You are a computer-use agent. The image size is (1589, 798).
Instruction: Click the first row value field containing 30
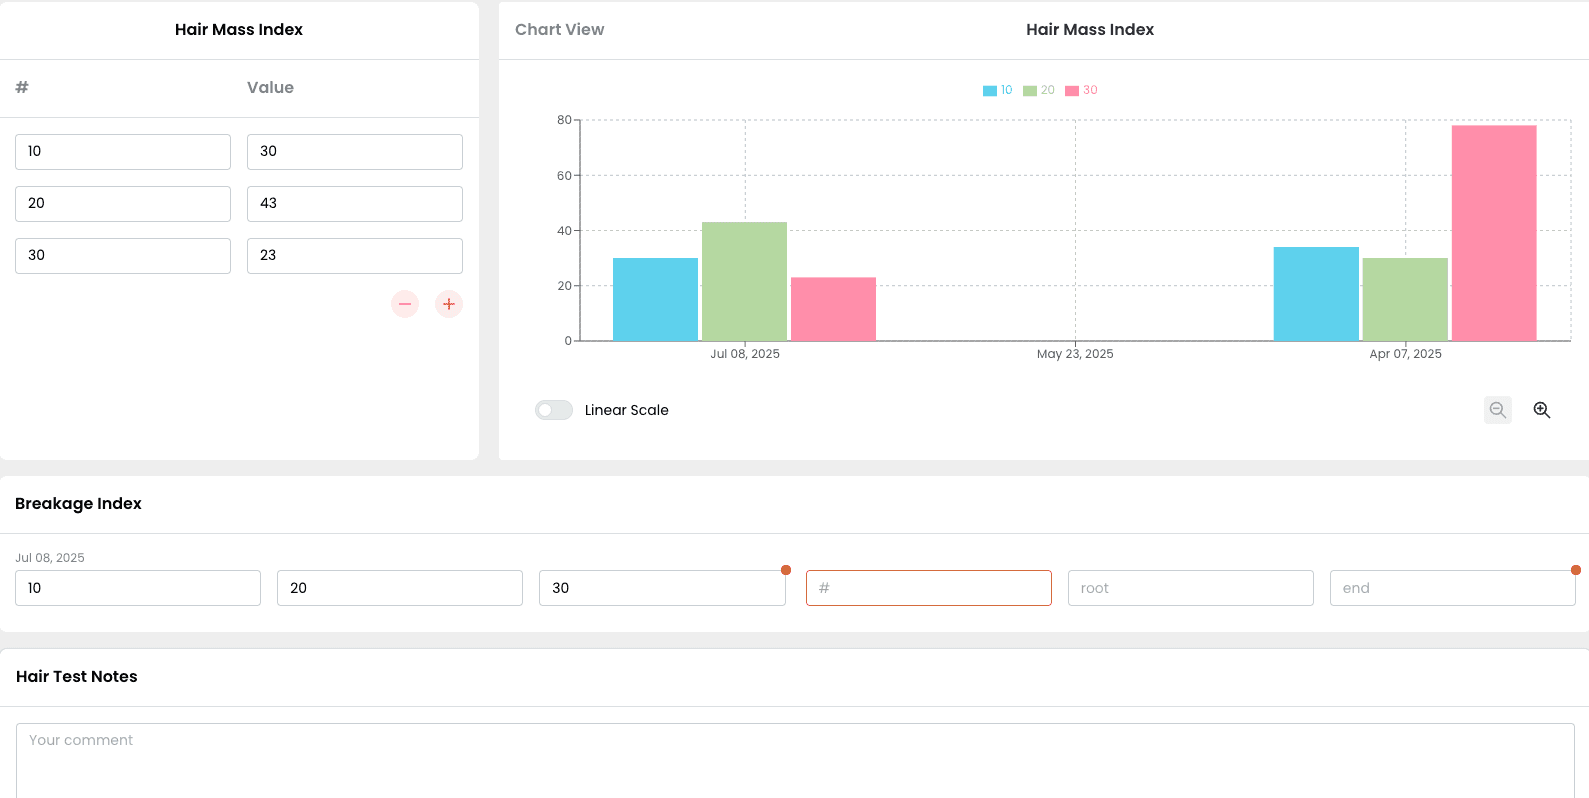coord(354,152)
